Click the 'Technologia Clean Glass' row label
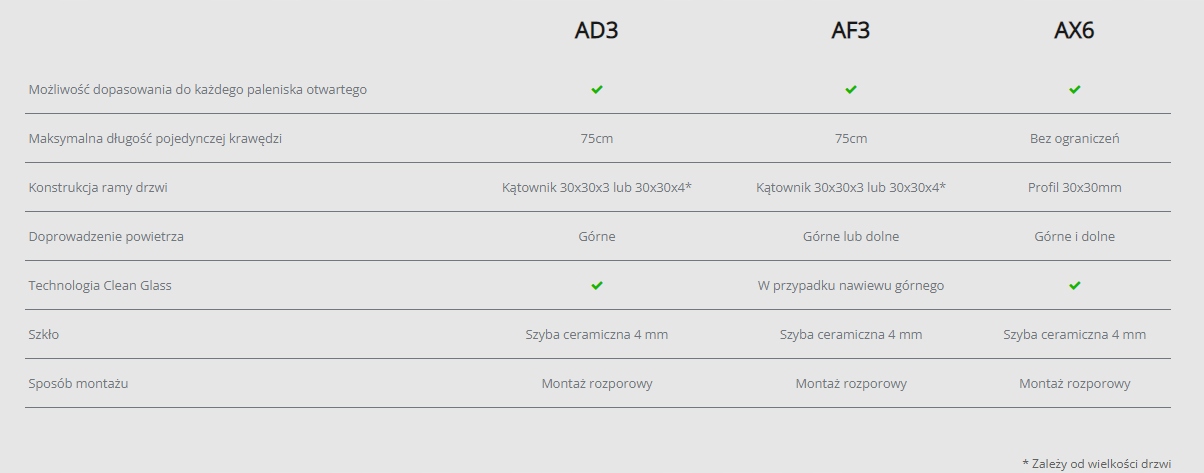The height and width of the screenshot is (473, 1204). point(100,285)
